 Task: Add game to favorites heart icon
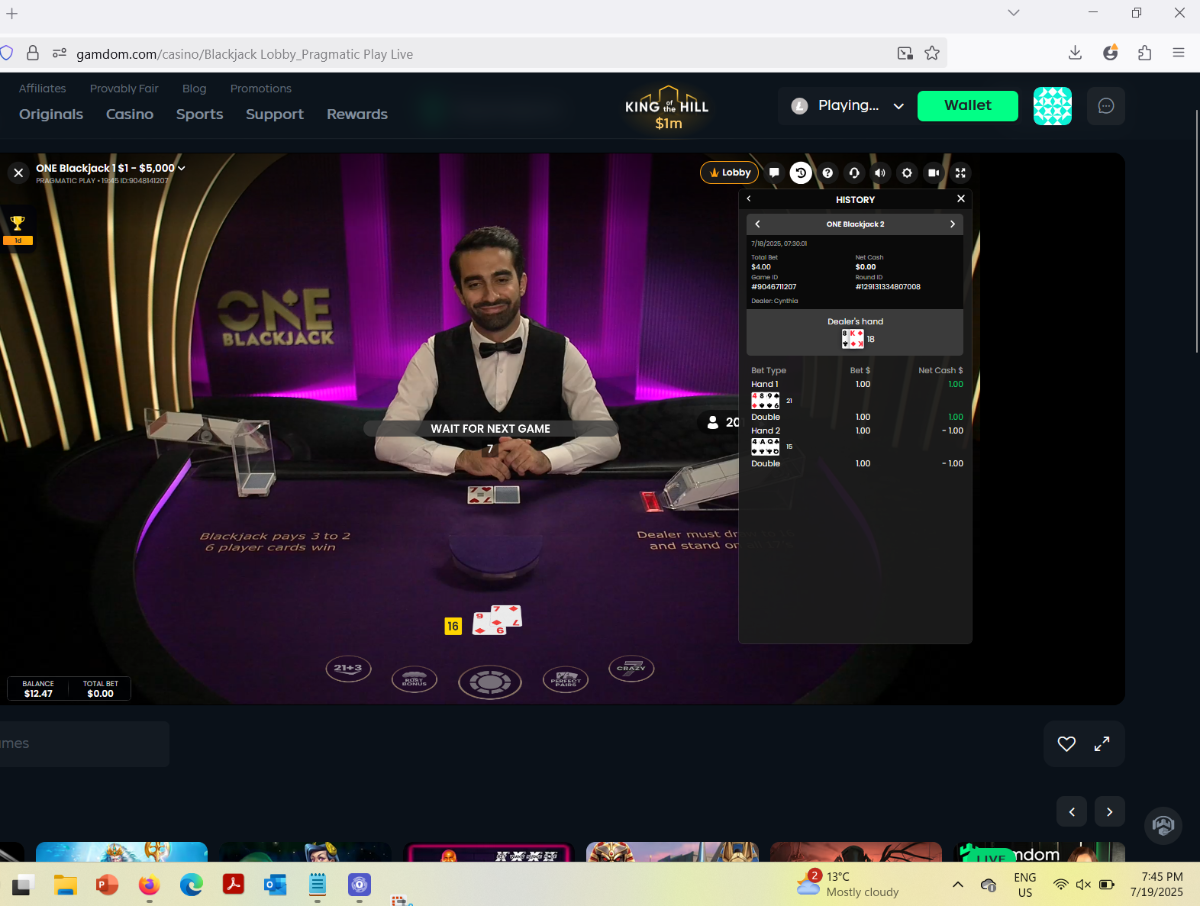[x=1066, y=744]
